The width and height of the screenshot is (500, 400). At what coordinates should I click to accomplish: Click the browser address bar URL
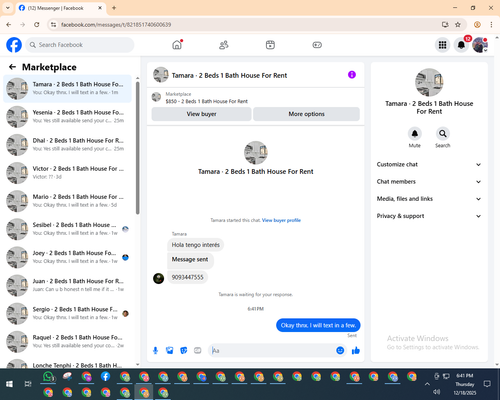click(116, 25)
